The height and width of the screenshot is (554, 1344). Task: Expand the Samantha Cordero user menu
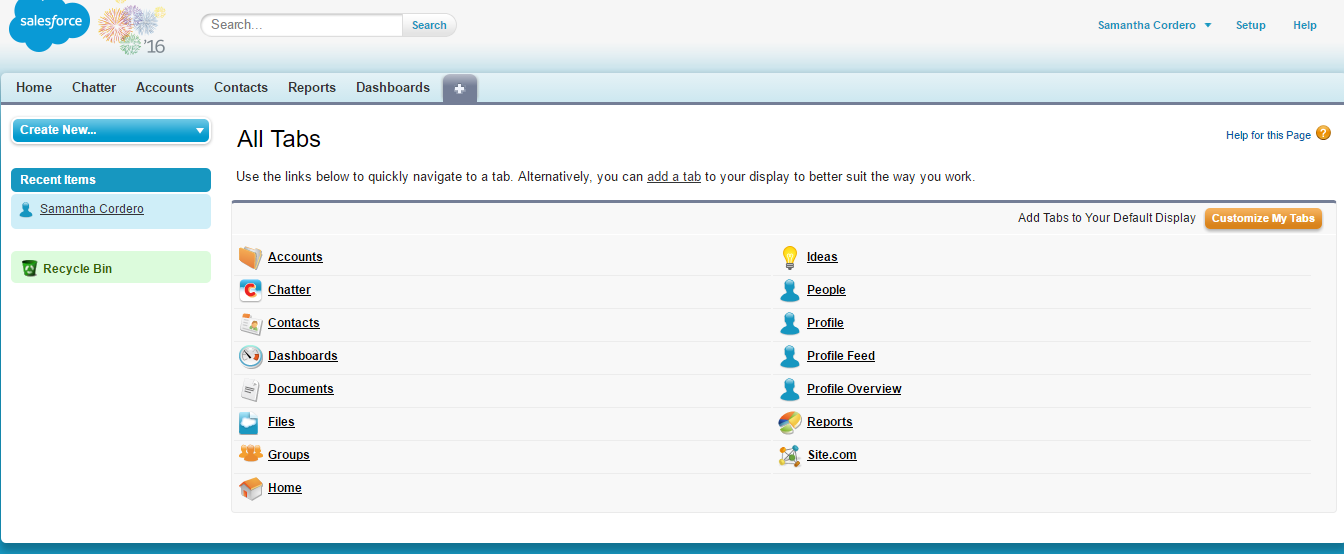(1154, 25)
